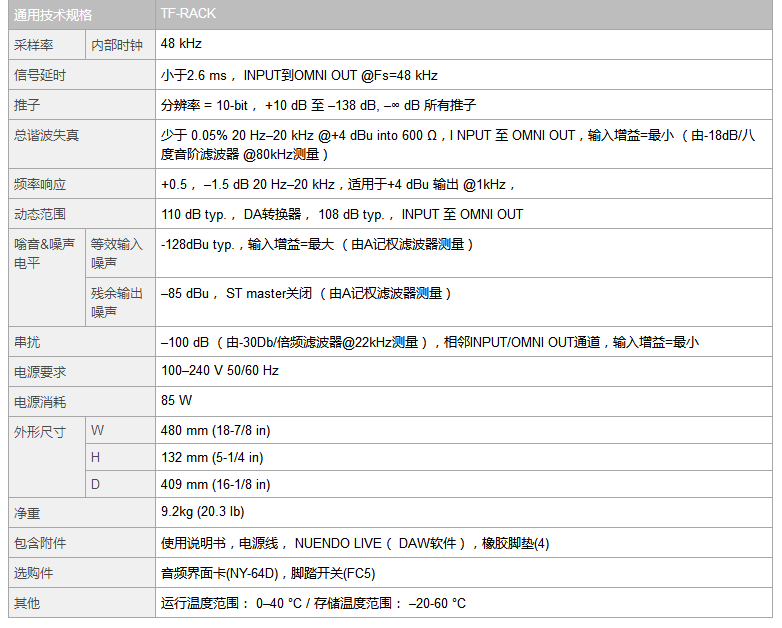Click the '净重' row label
The width and height of the screenshot is (782, 628).
(27, 513)
